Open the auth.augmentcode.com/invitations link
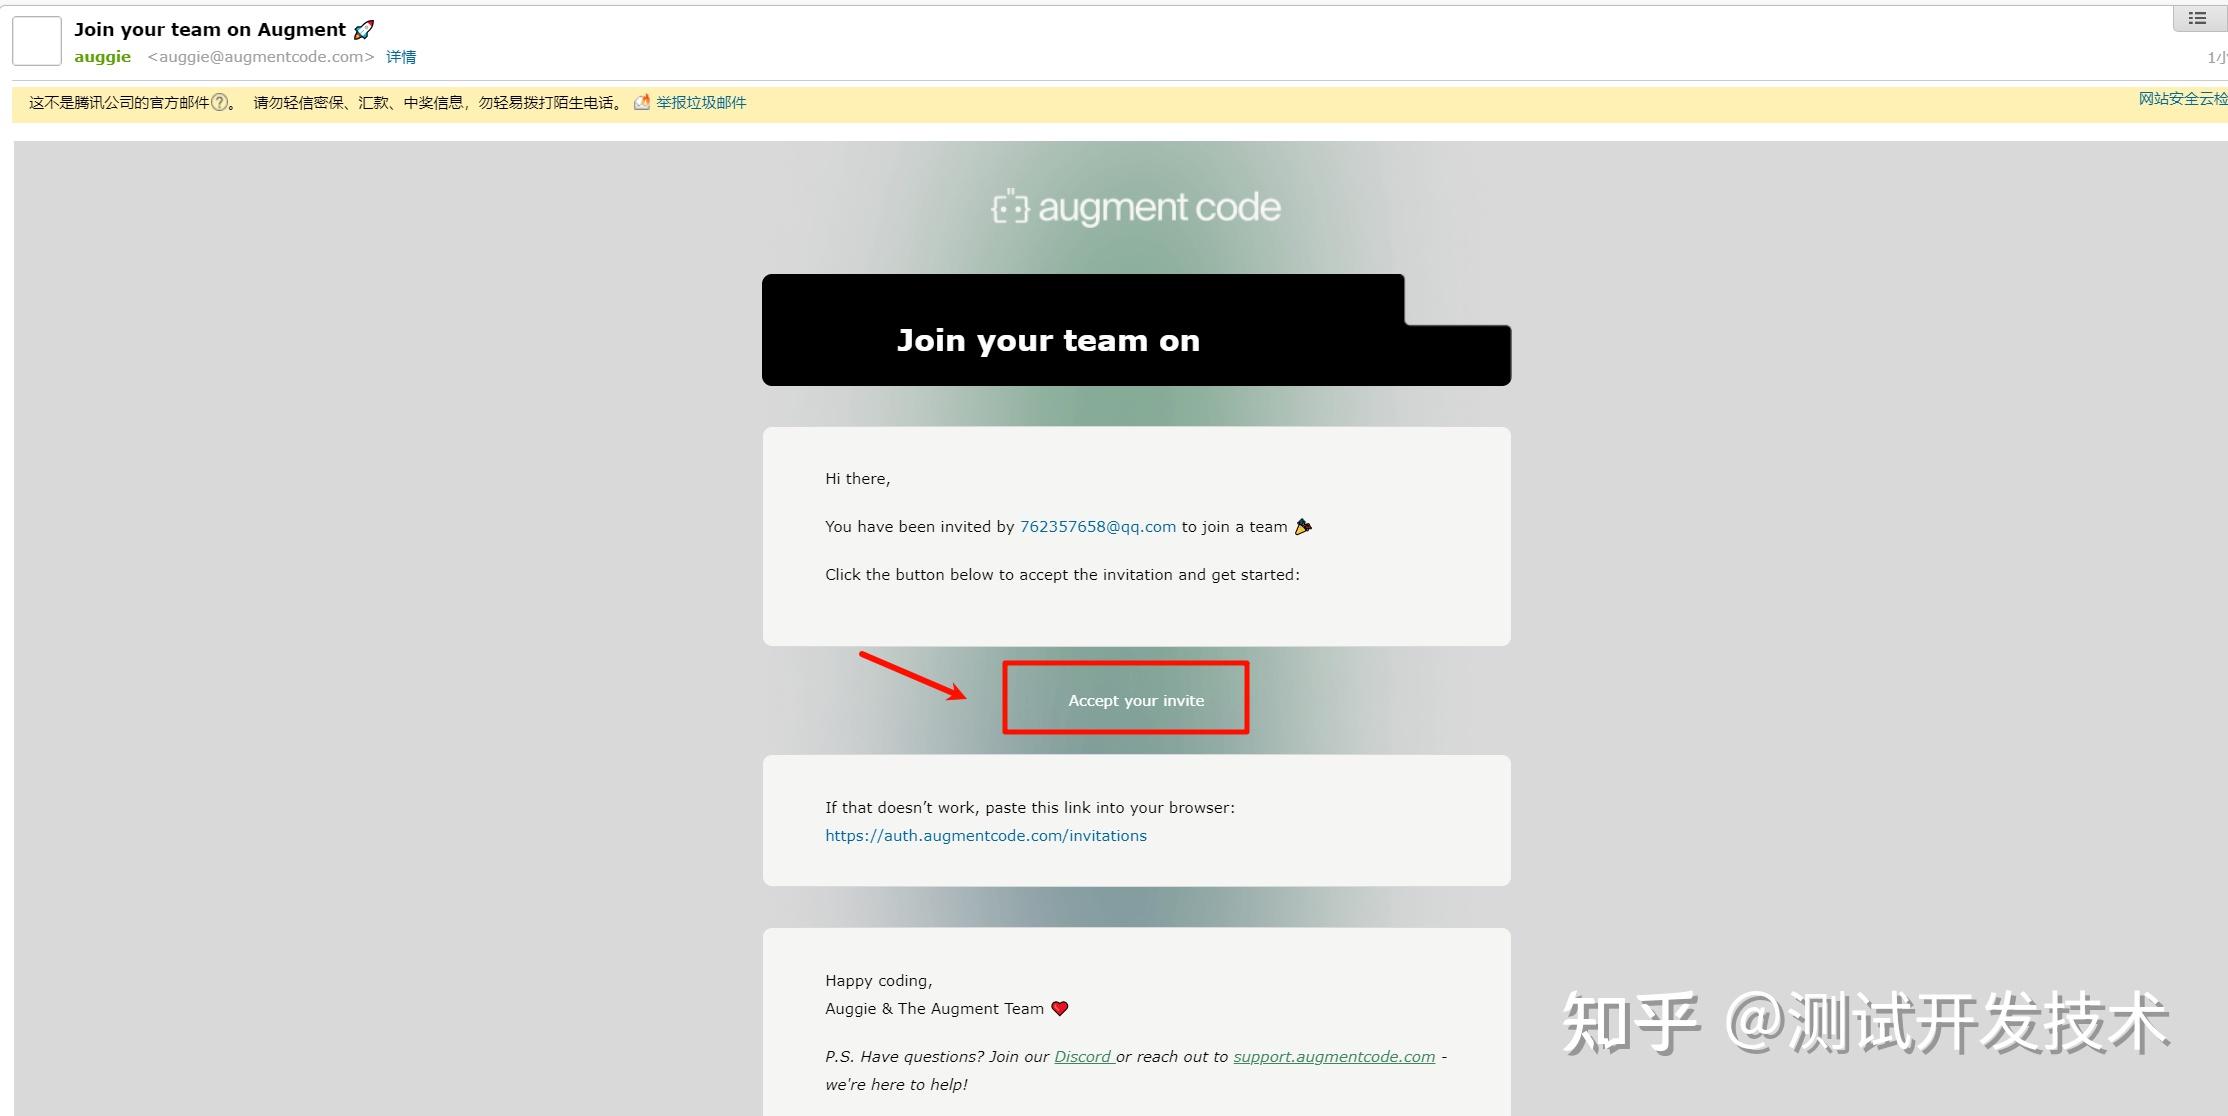 point(985,835)
